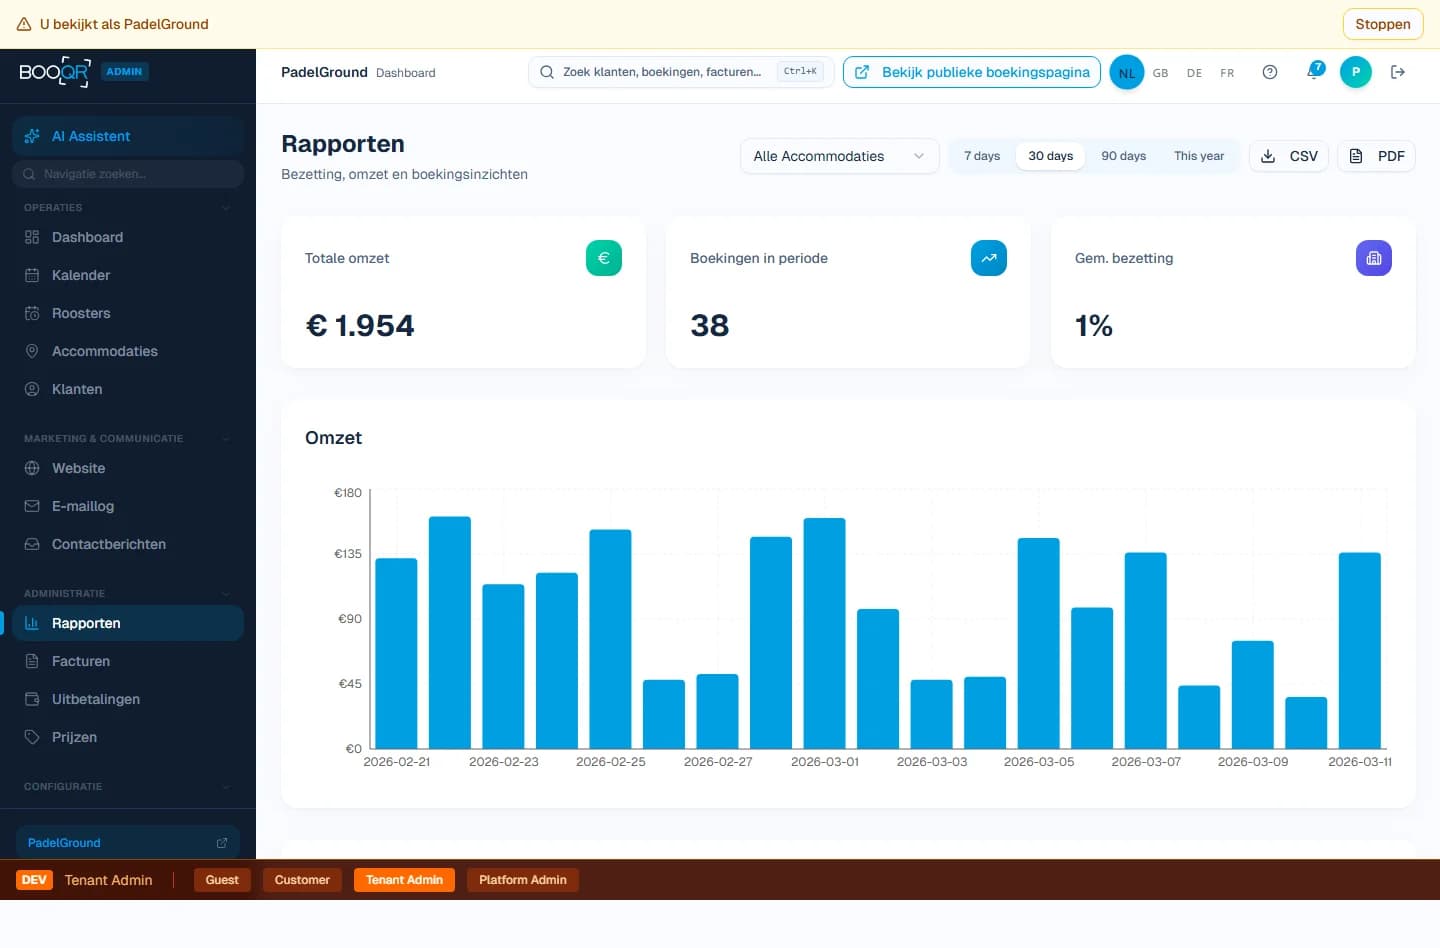This screenshot has width=1440, height=948.
Task: Select the 90 days period tab
Action: pyautogui.click(x=1123, y=156)
